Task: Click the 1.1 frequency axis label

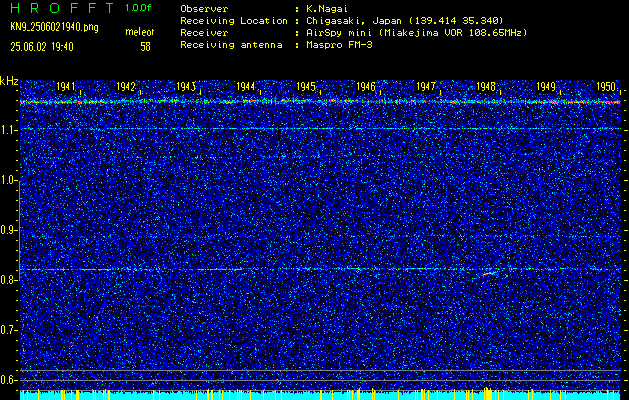Action: [9, 130]
